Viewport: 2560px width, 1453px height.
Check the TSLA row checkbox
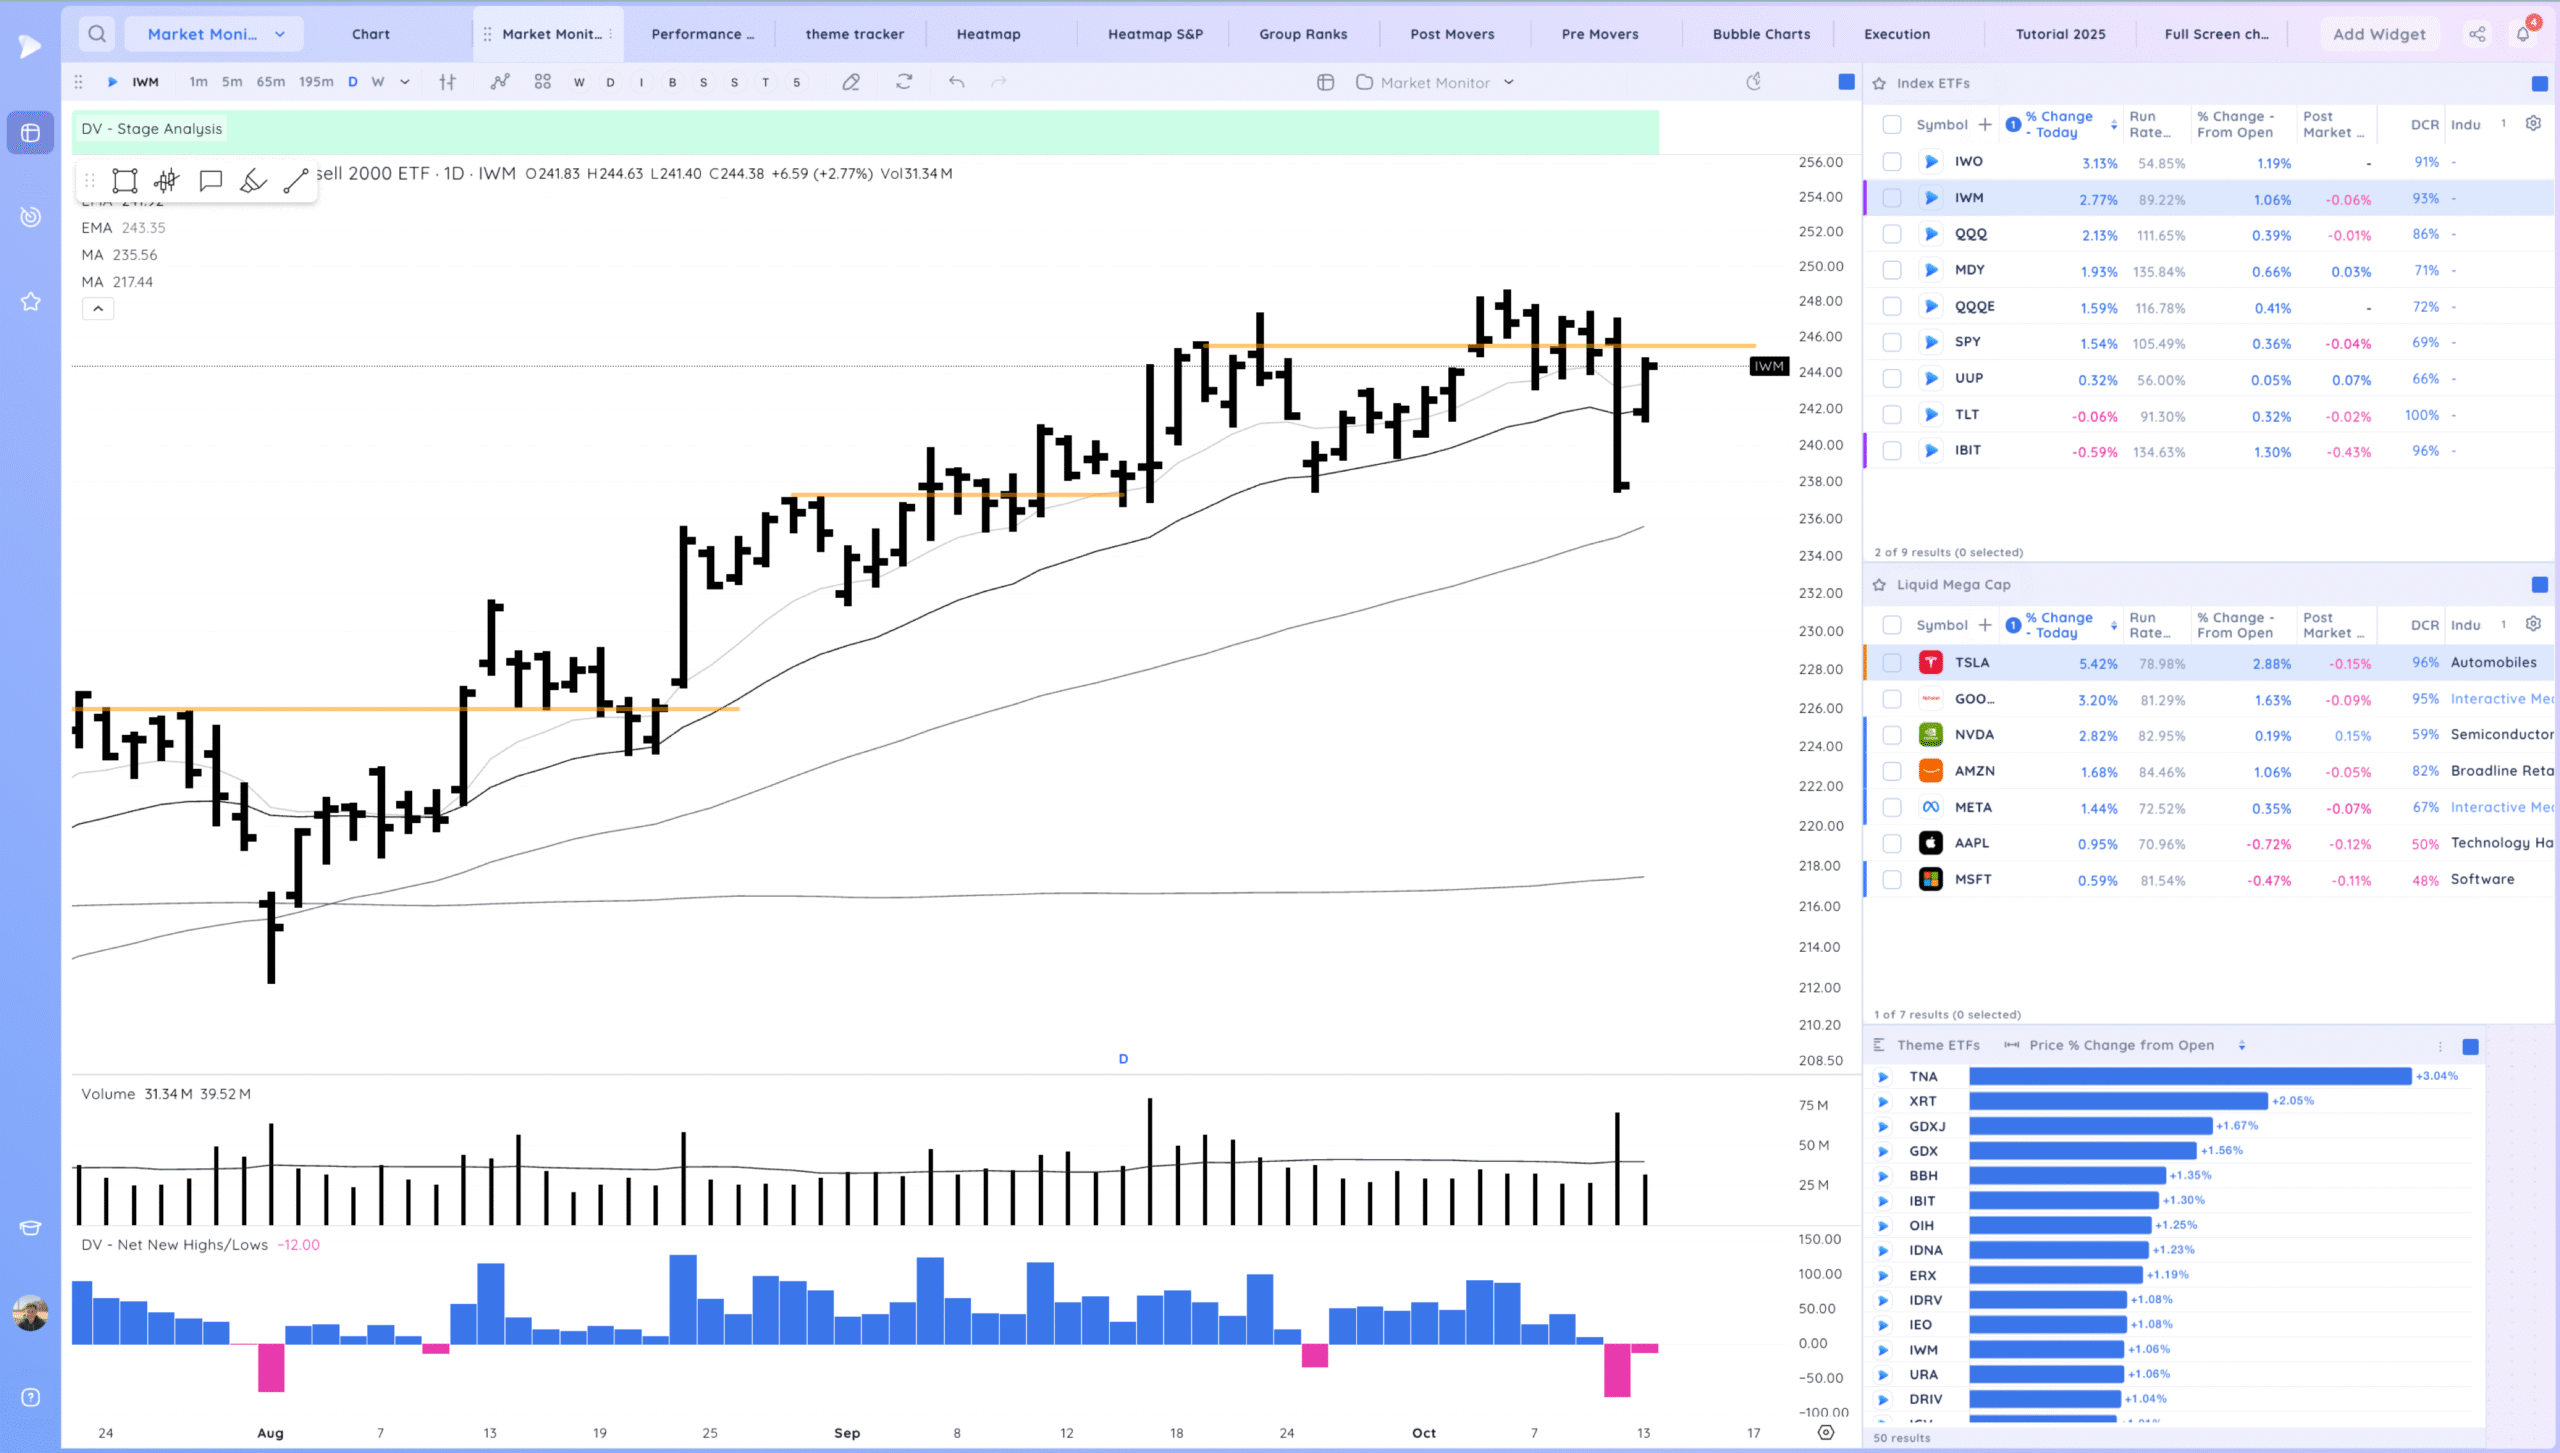(1891, 663)
